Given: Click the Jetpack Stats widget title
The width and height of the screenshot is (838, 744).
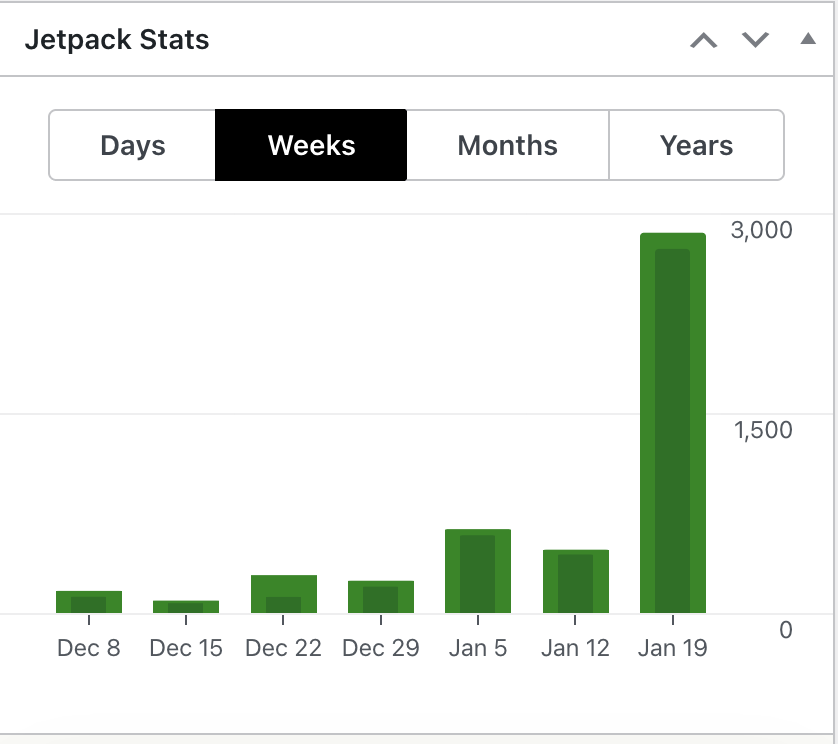Looking at the screenshot, I should pos(117,41).
